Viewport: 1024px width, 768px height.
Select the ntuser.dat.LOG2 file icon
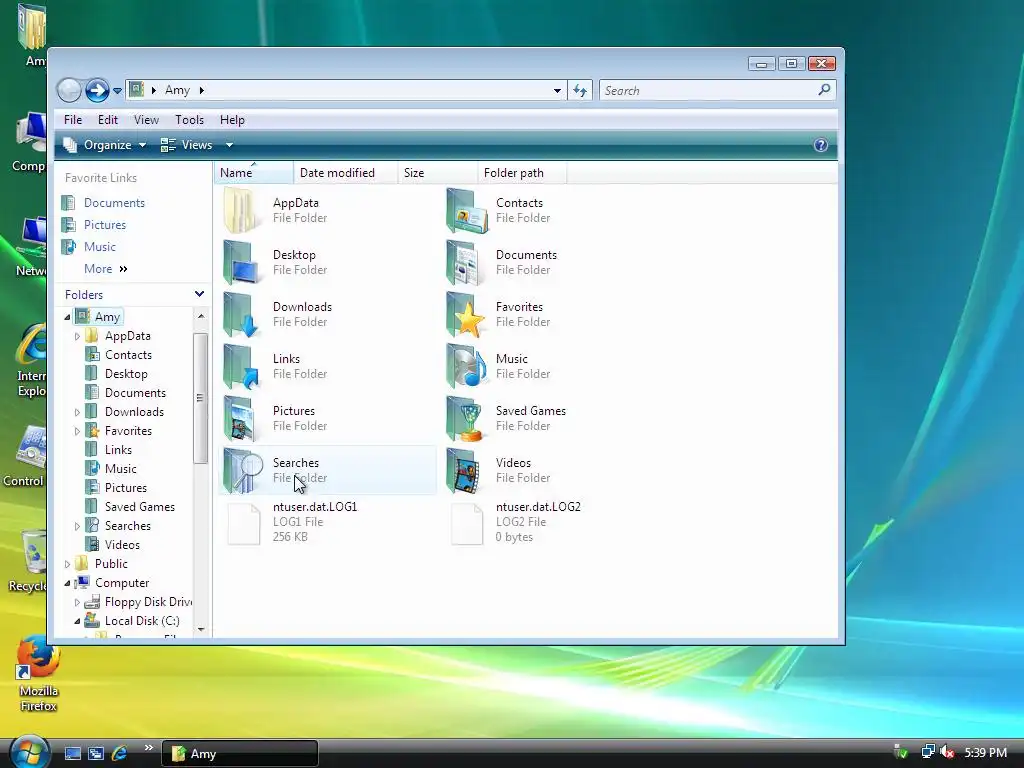[467, 523]
